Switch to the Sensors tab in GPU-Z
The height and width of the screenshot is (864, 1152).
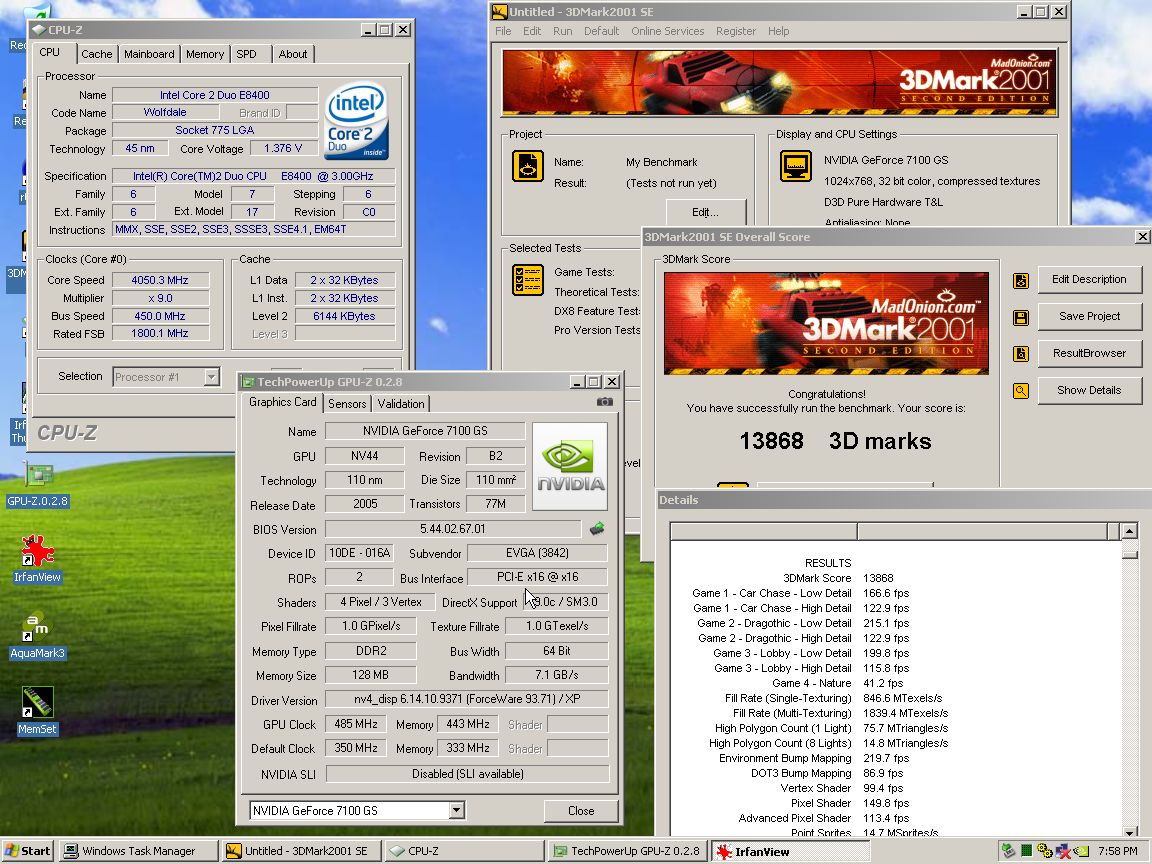point(347,403)
